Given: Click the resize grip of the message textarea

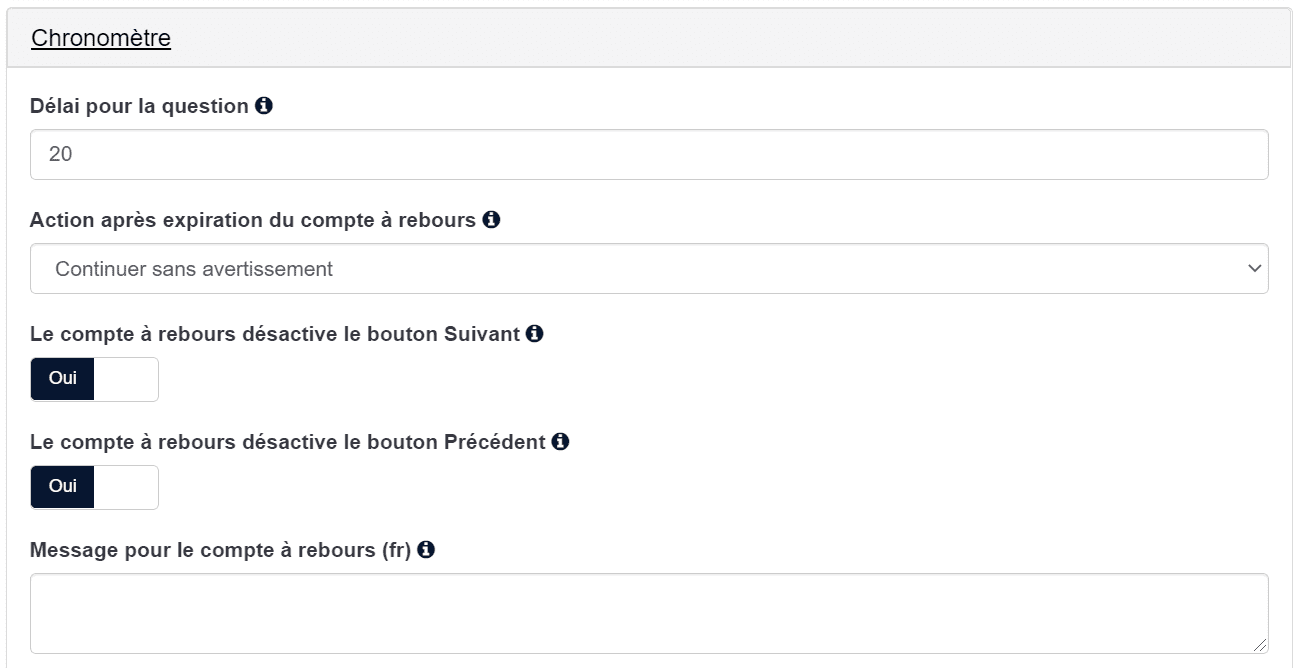Looking at the screenshot, I should tap(1260, 645).
